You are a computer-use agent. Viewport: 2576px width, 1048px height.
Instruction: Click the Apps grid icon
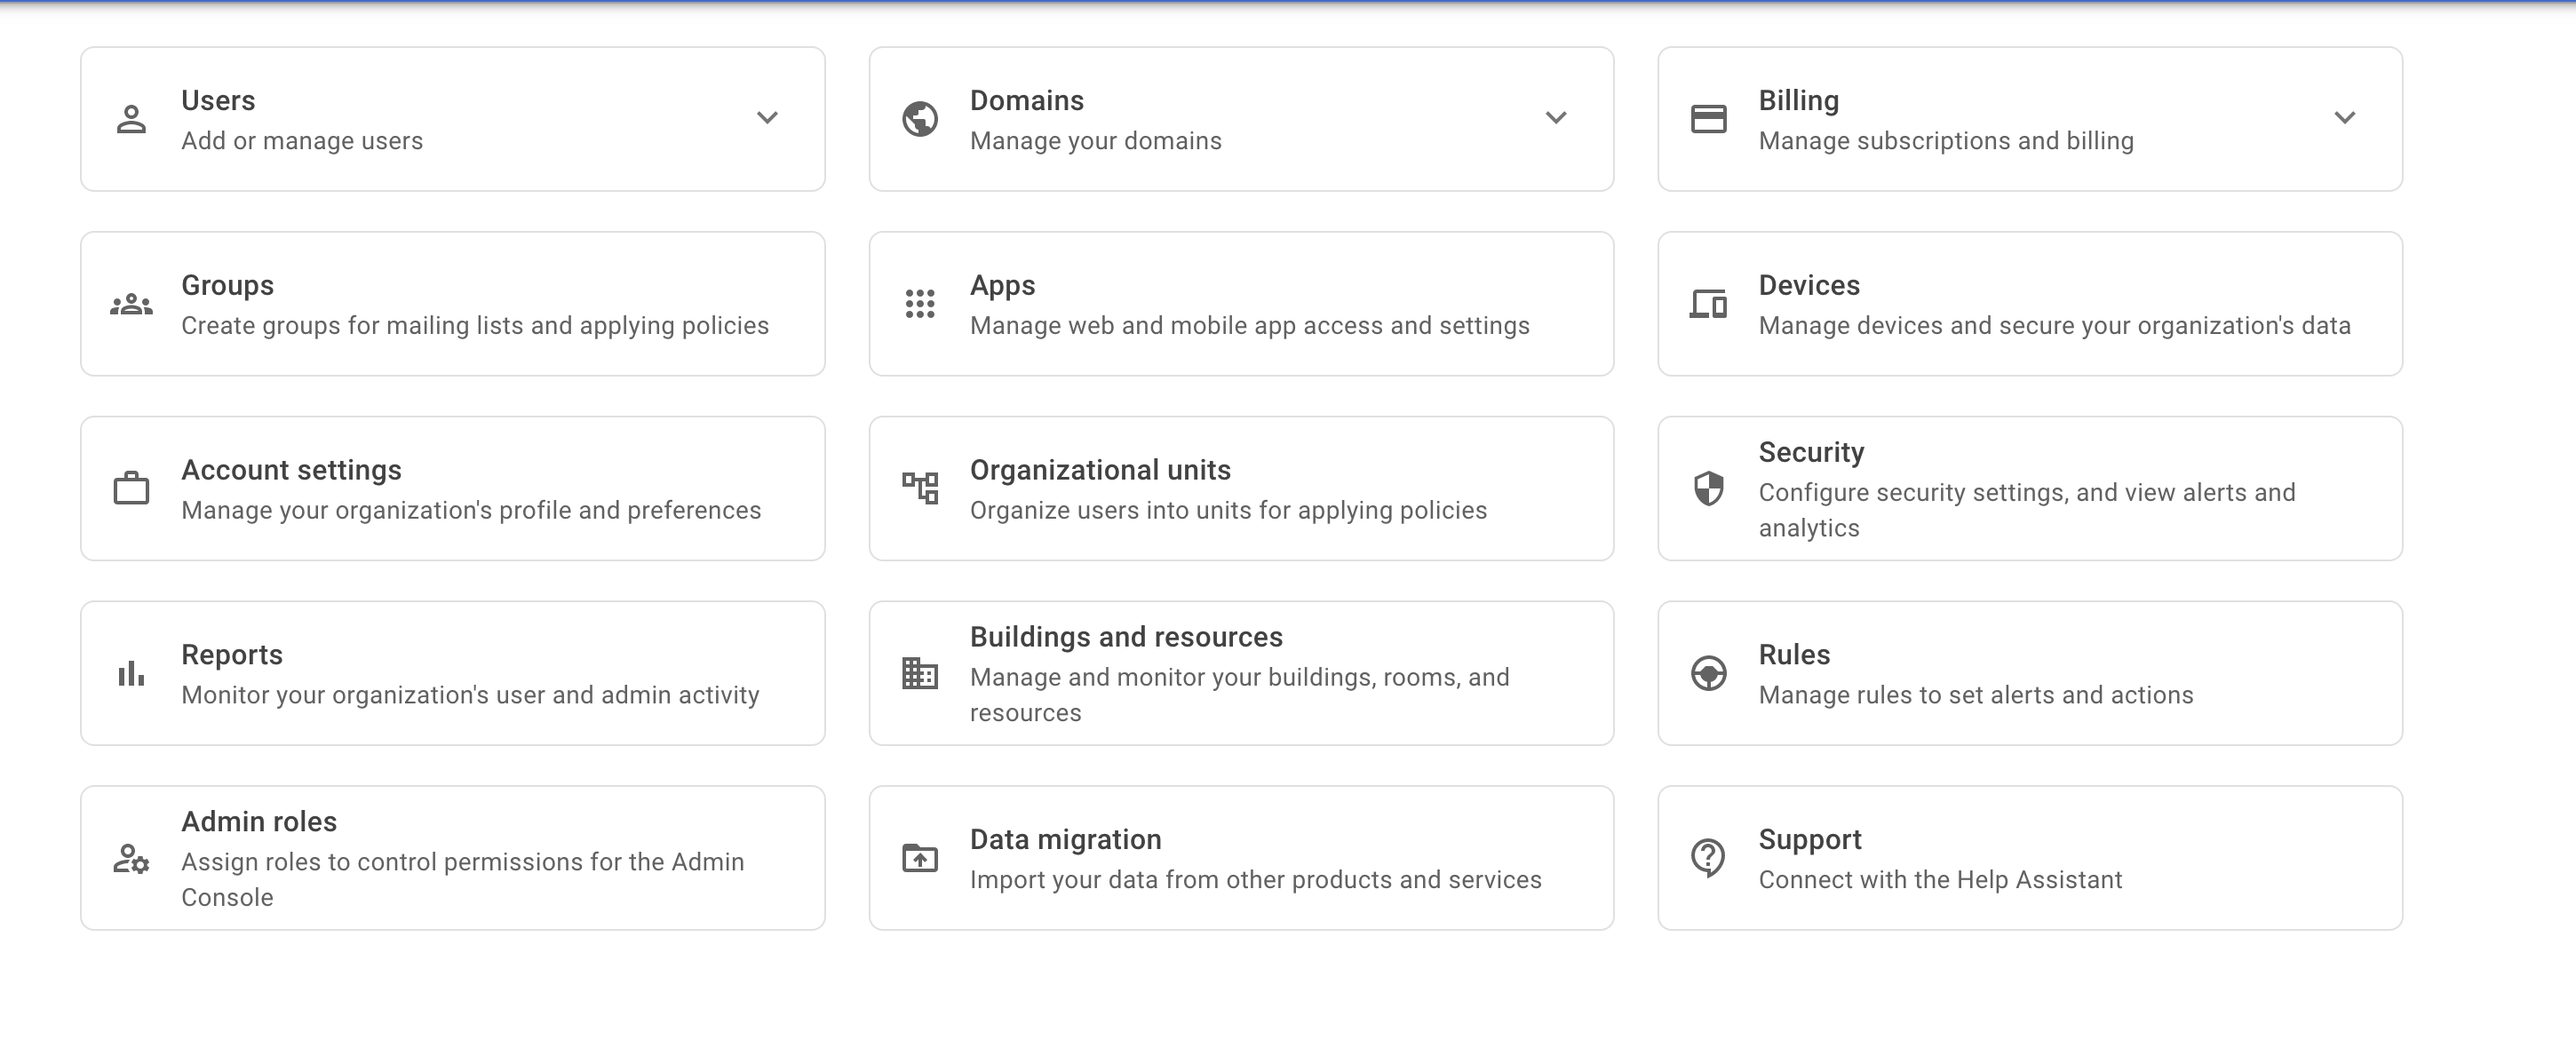(x=920, y=304)
